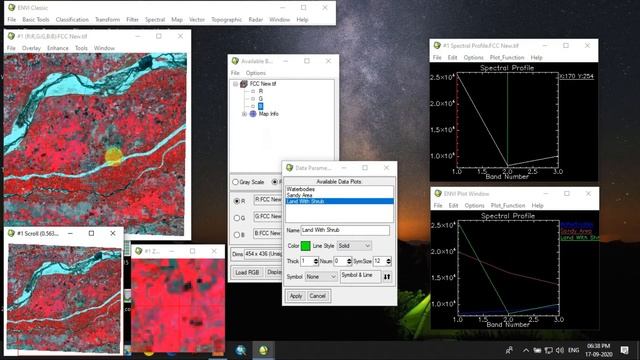The height and width of the screenshot is (360, 640).
Task: Open the magnifier app icon in taskbar
Action: [x=240, y=350]
